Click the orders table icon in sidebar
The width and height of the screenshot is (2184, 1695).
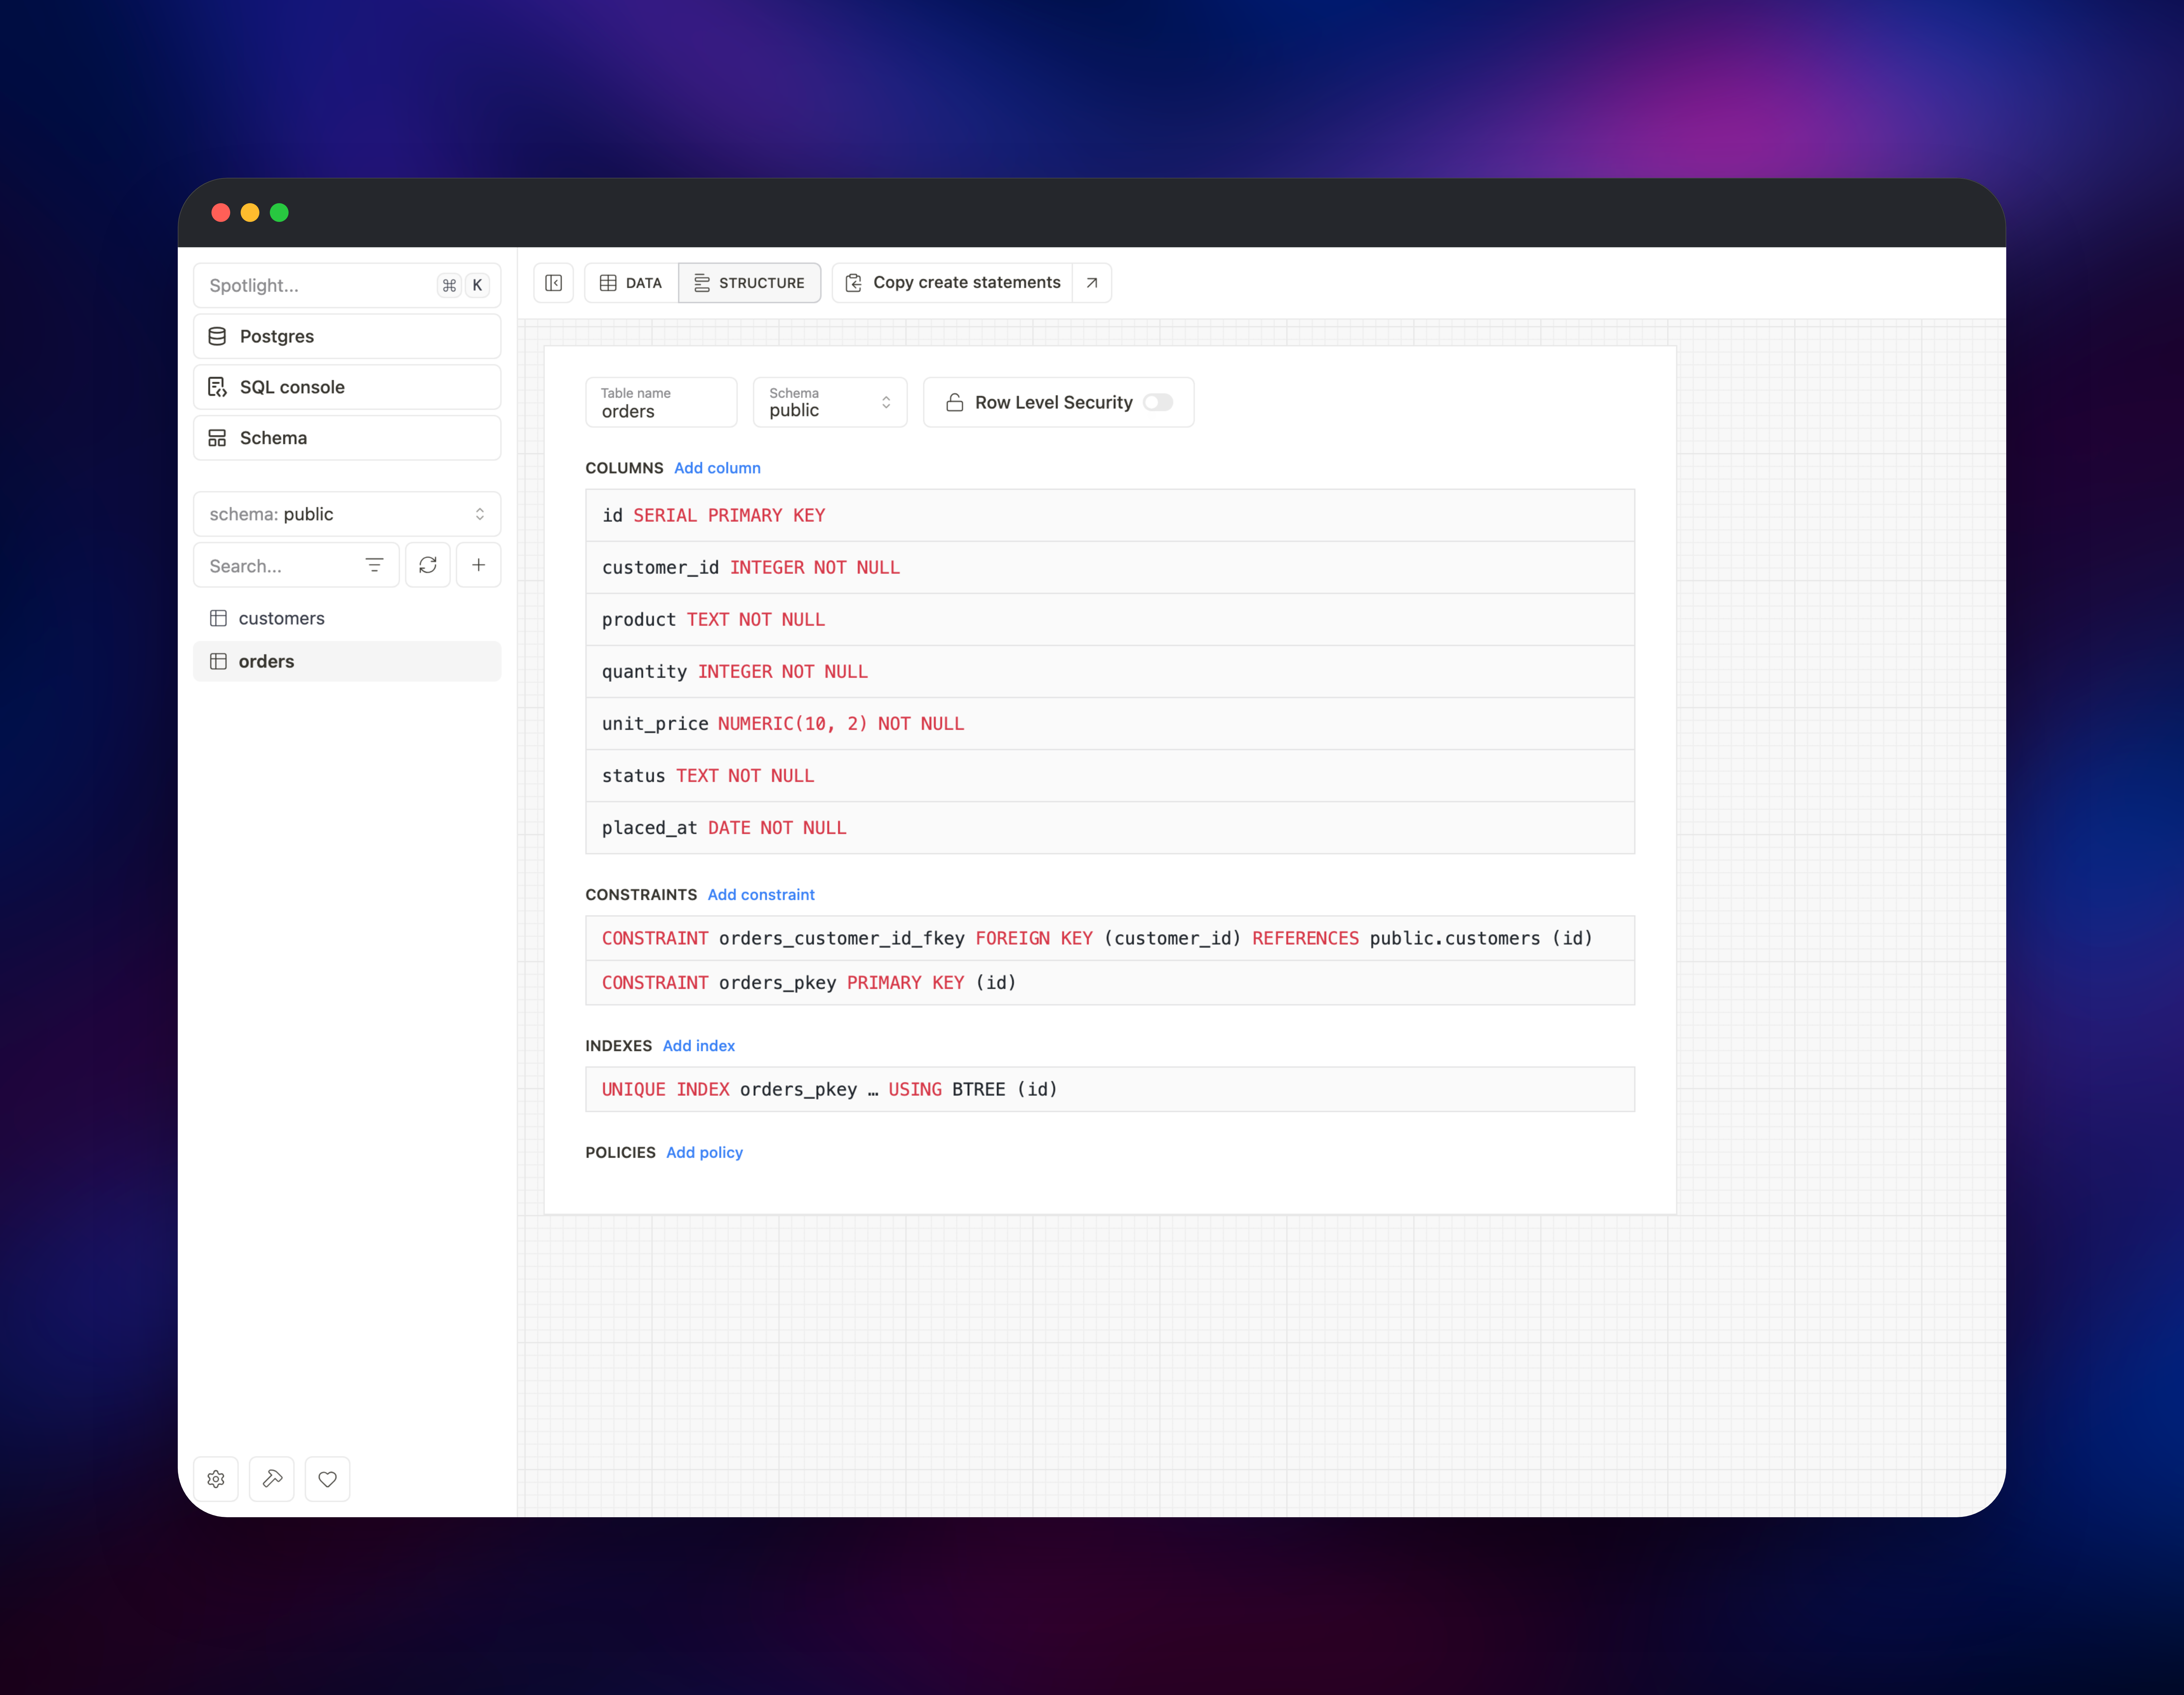pyautogui.click(x=218, y=661)
